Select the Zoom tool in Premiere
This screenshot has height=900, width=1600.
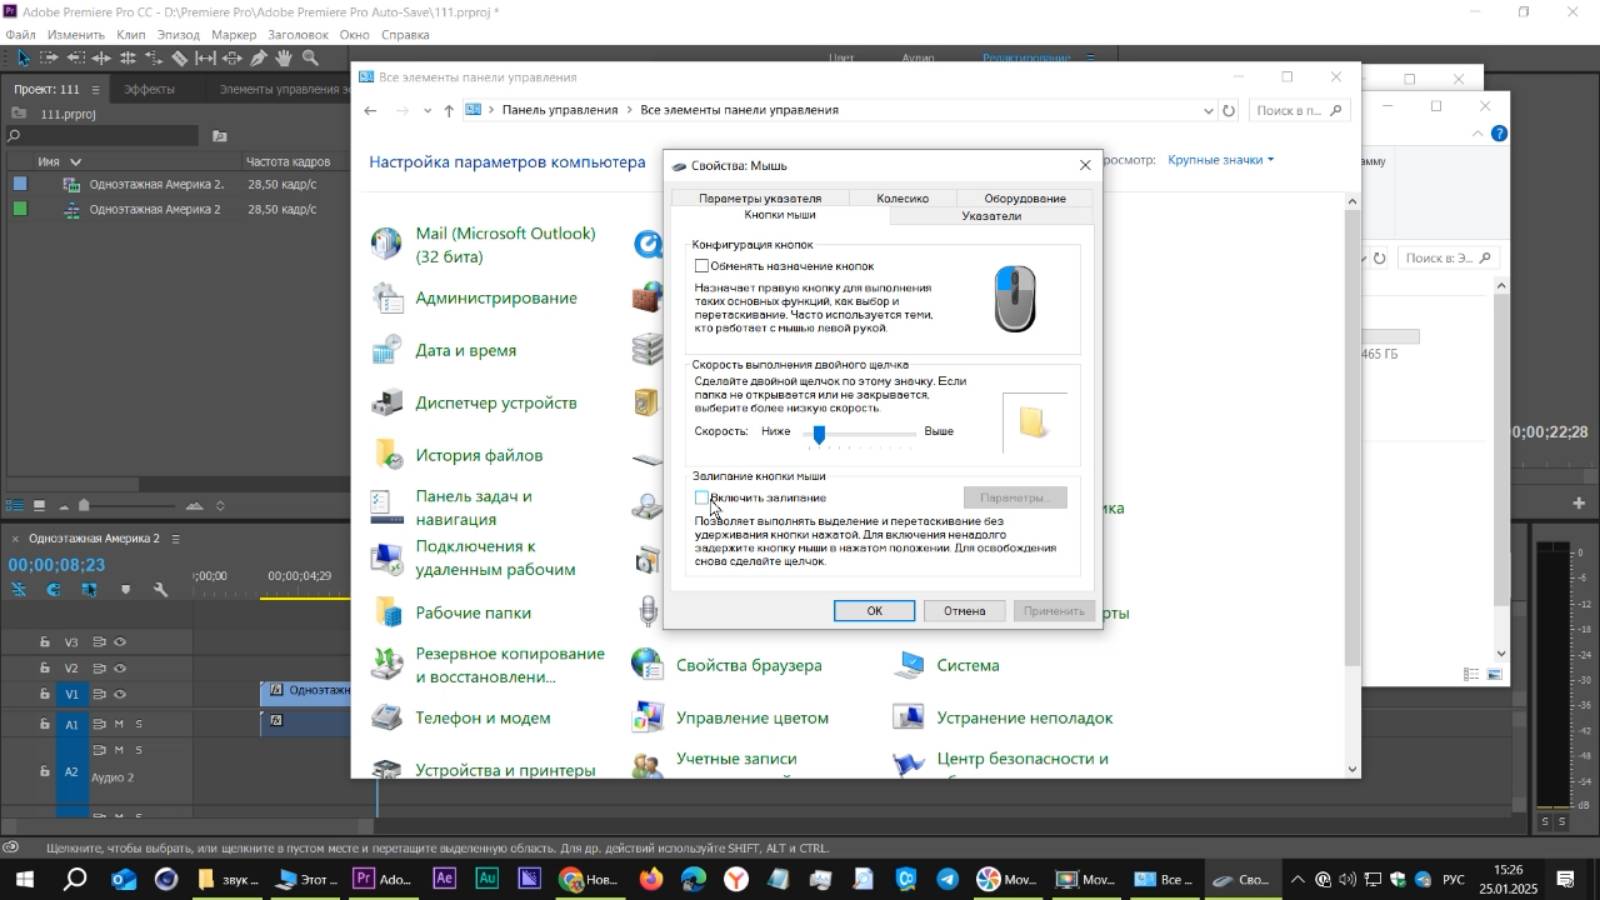[310, 58]
